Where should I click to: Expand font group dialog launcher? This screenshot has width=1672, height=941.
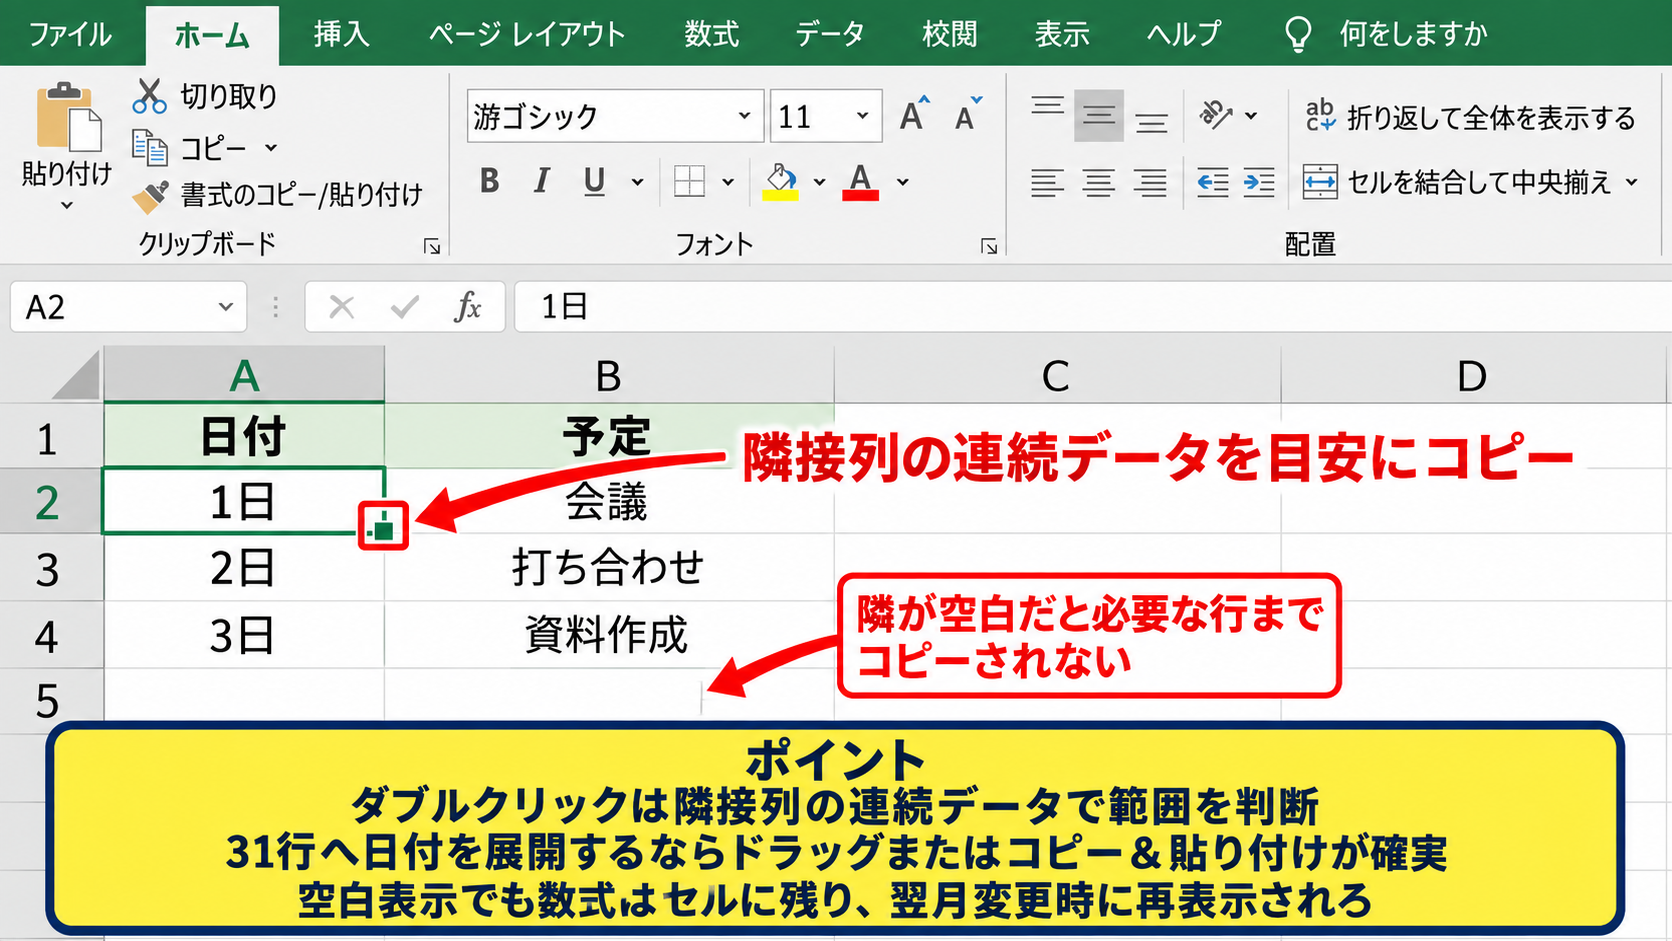point(989,246)
